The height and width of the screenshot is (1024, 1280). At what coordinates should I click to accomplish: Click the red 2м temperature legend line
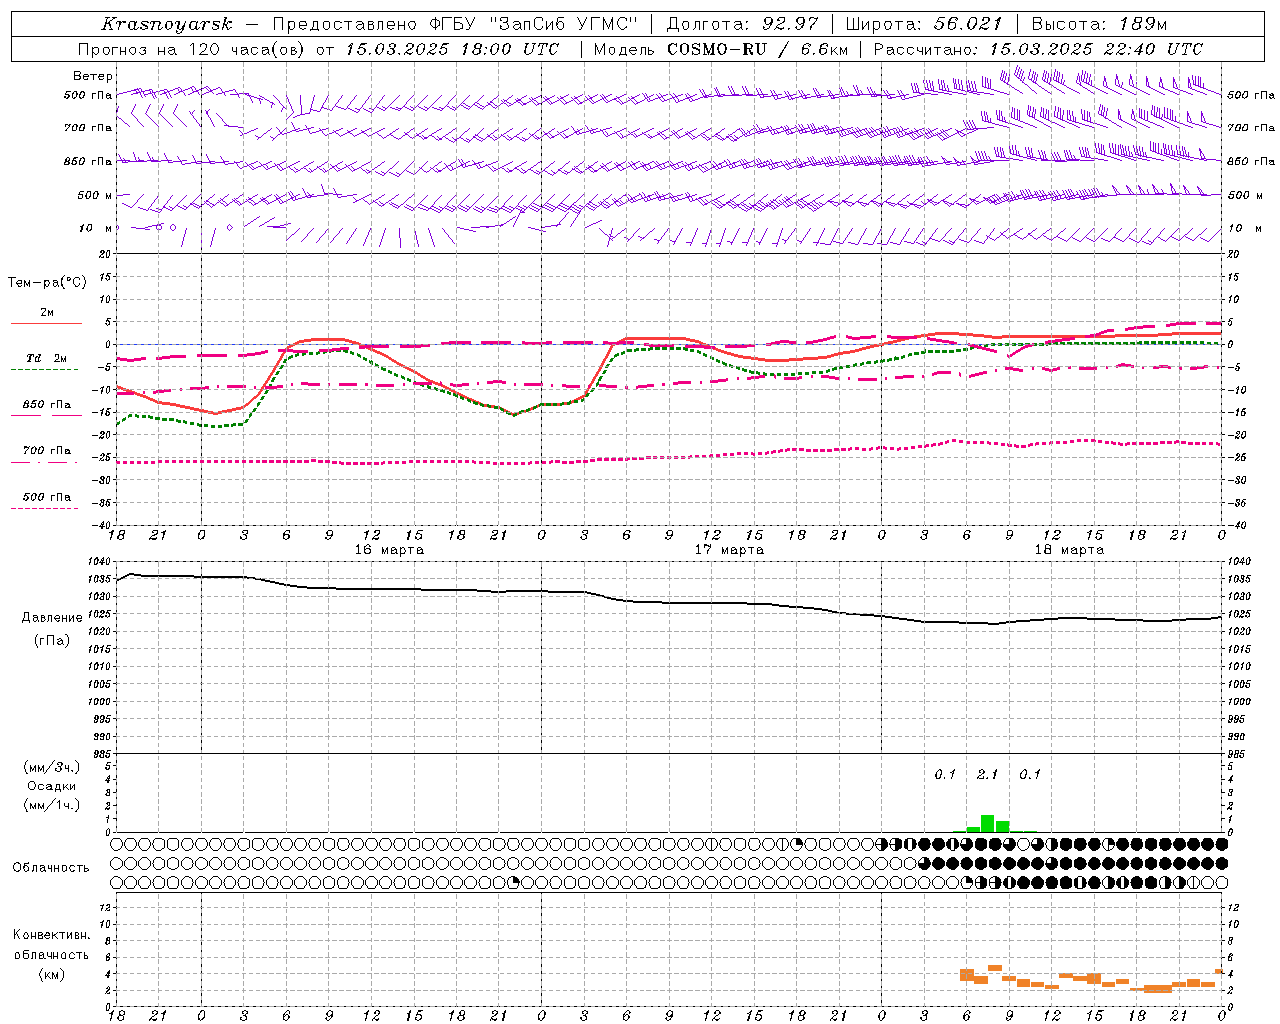46,323
